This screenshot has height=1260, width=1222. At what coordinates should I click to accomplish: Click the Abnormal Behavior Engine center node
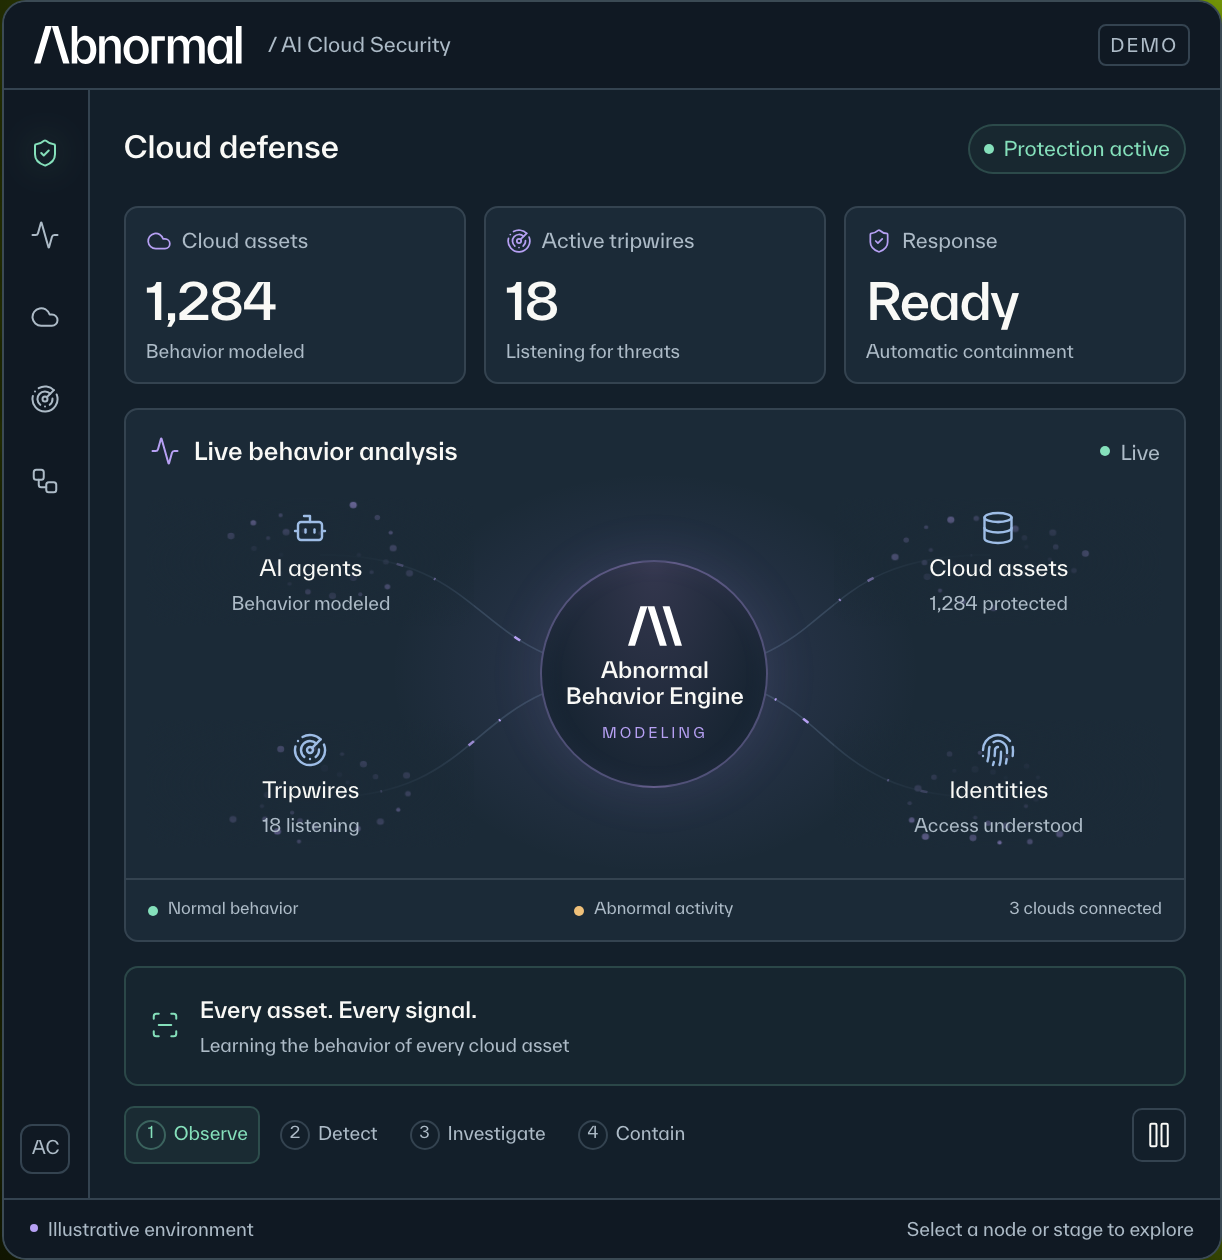click(x=654, y=674)
